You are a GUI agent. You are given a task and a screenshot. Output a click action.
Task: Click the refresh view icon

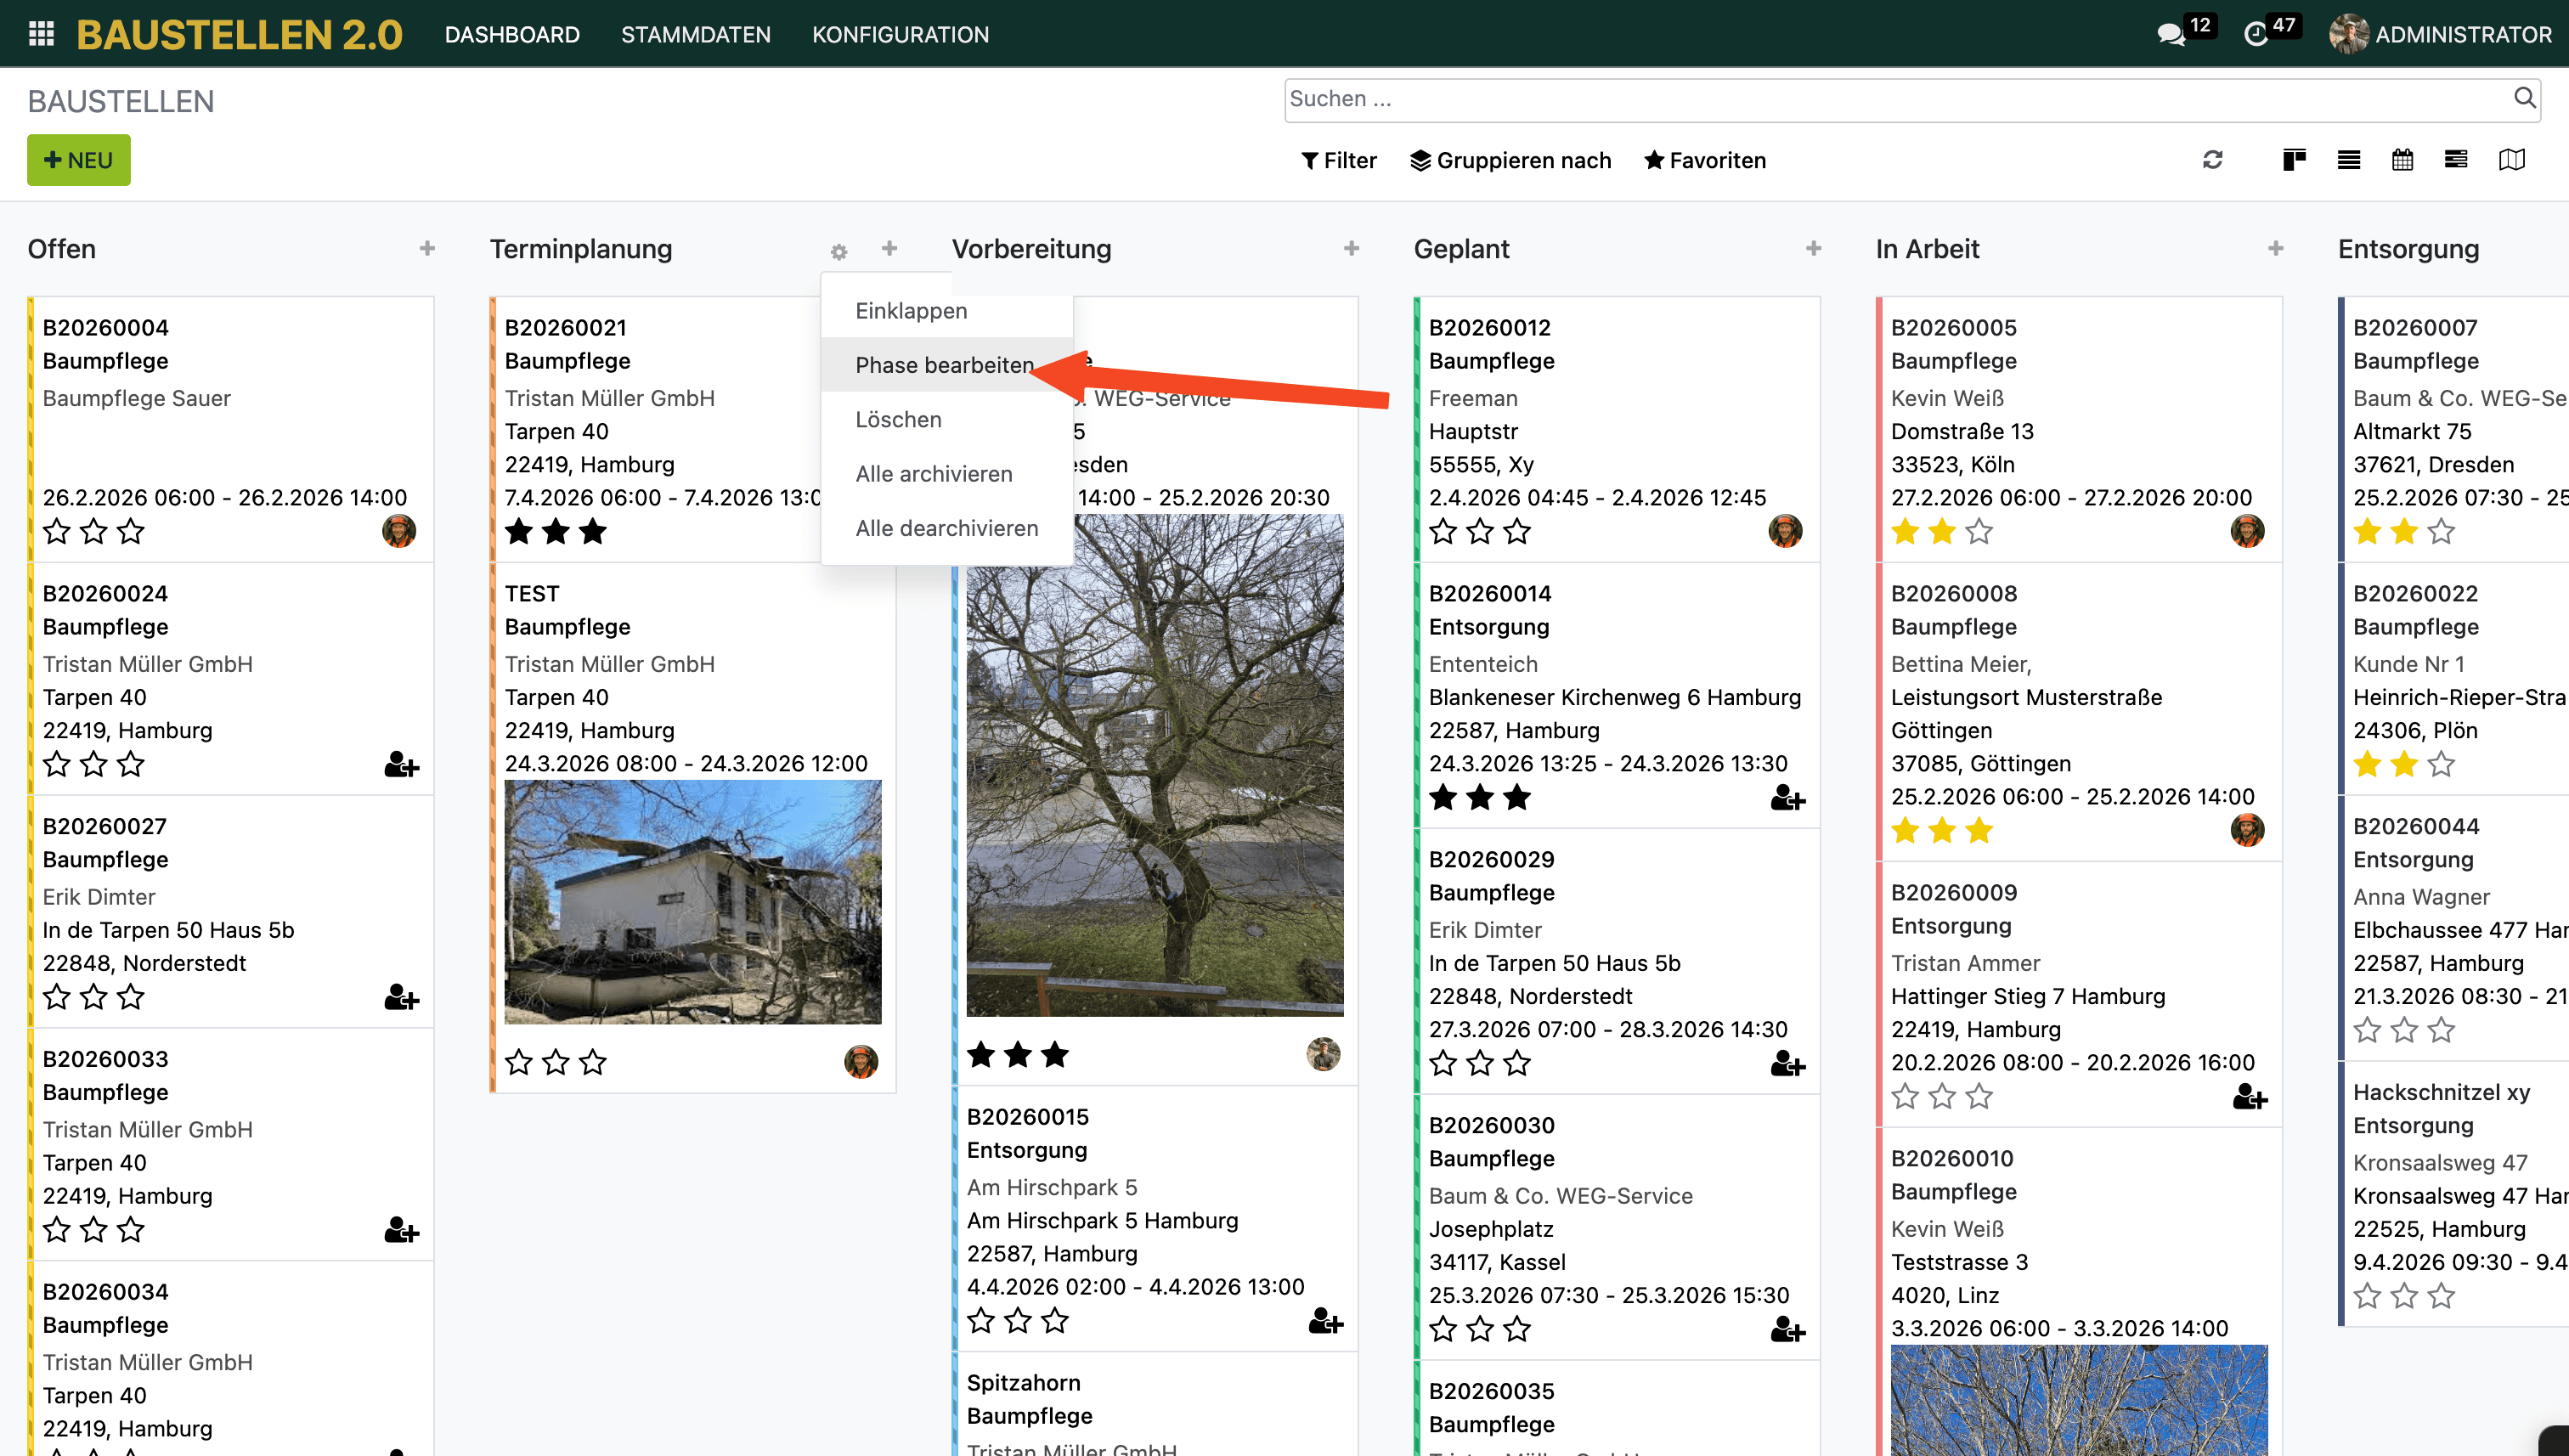pyautogui.click(x=2212, y=160)
